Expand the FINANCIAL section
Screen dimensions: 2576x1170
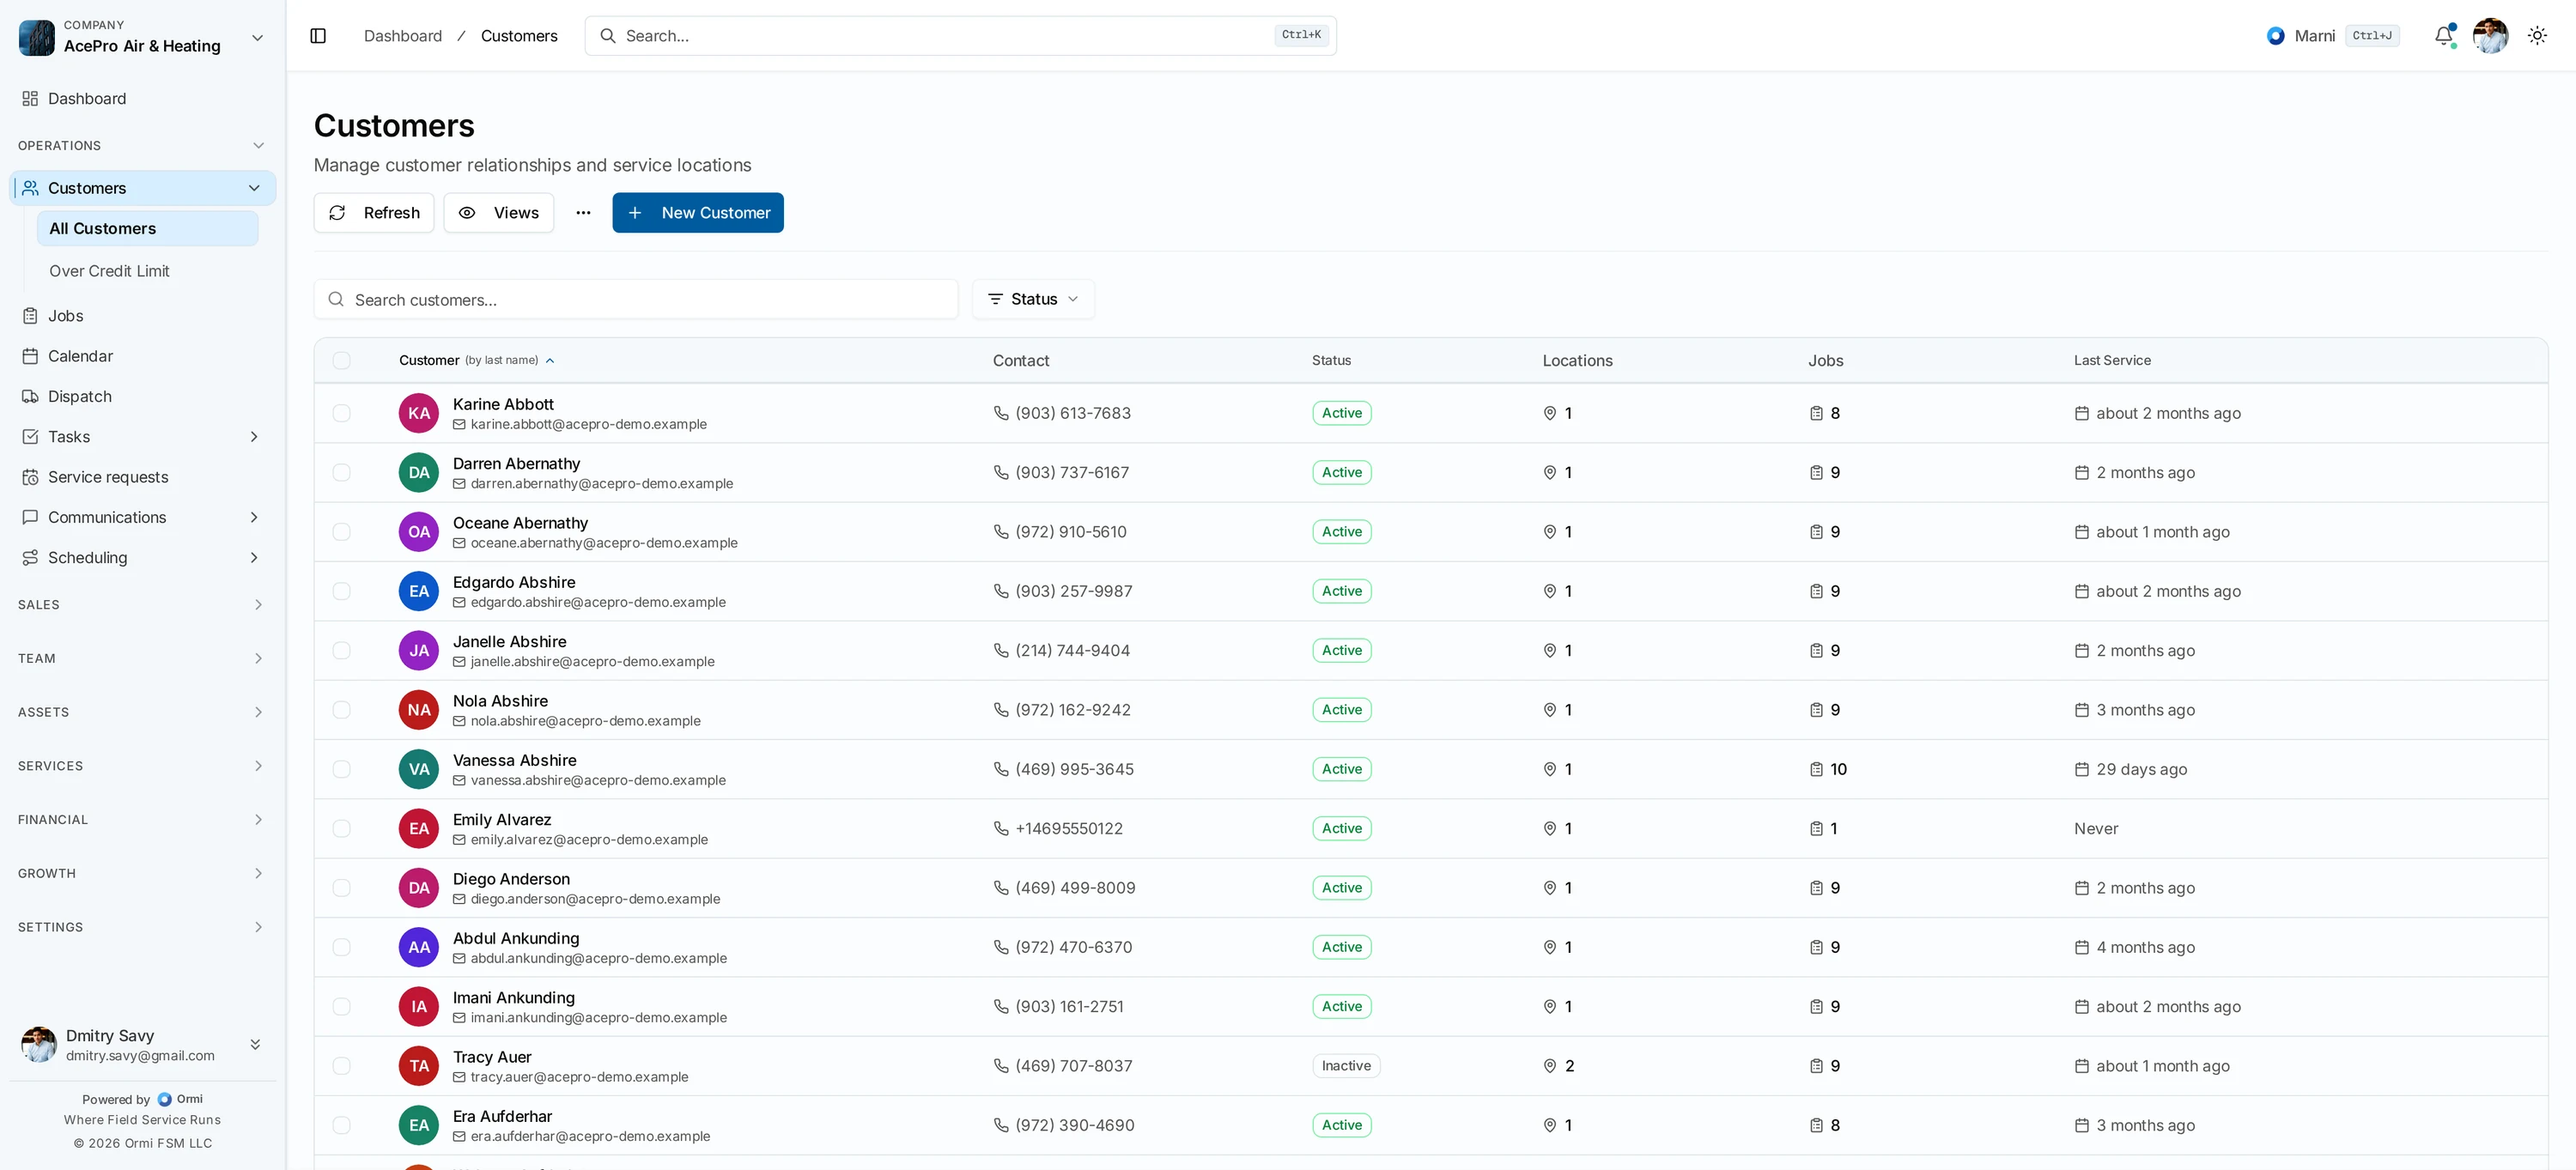142,820
